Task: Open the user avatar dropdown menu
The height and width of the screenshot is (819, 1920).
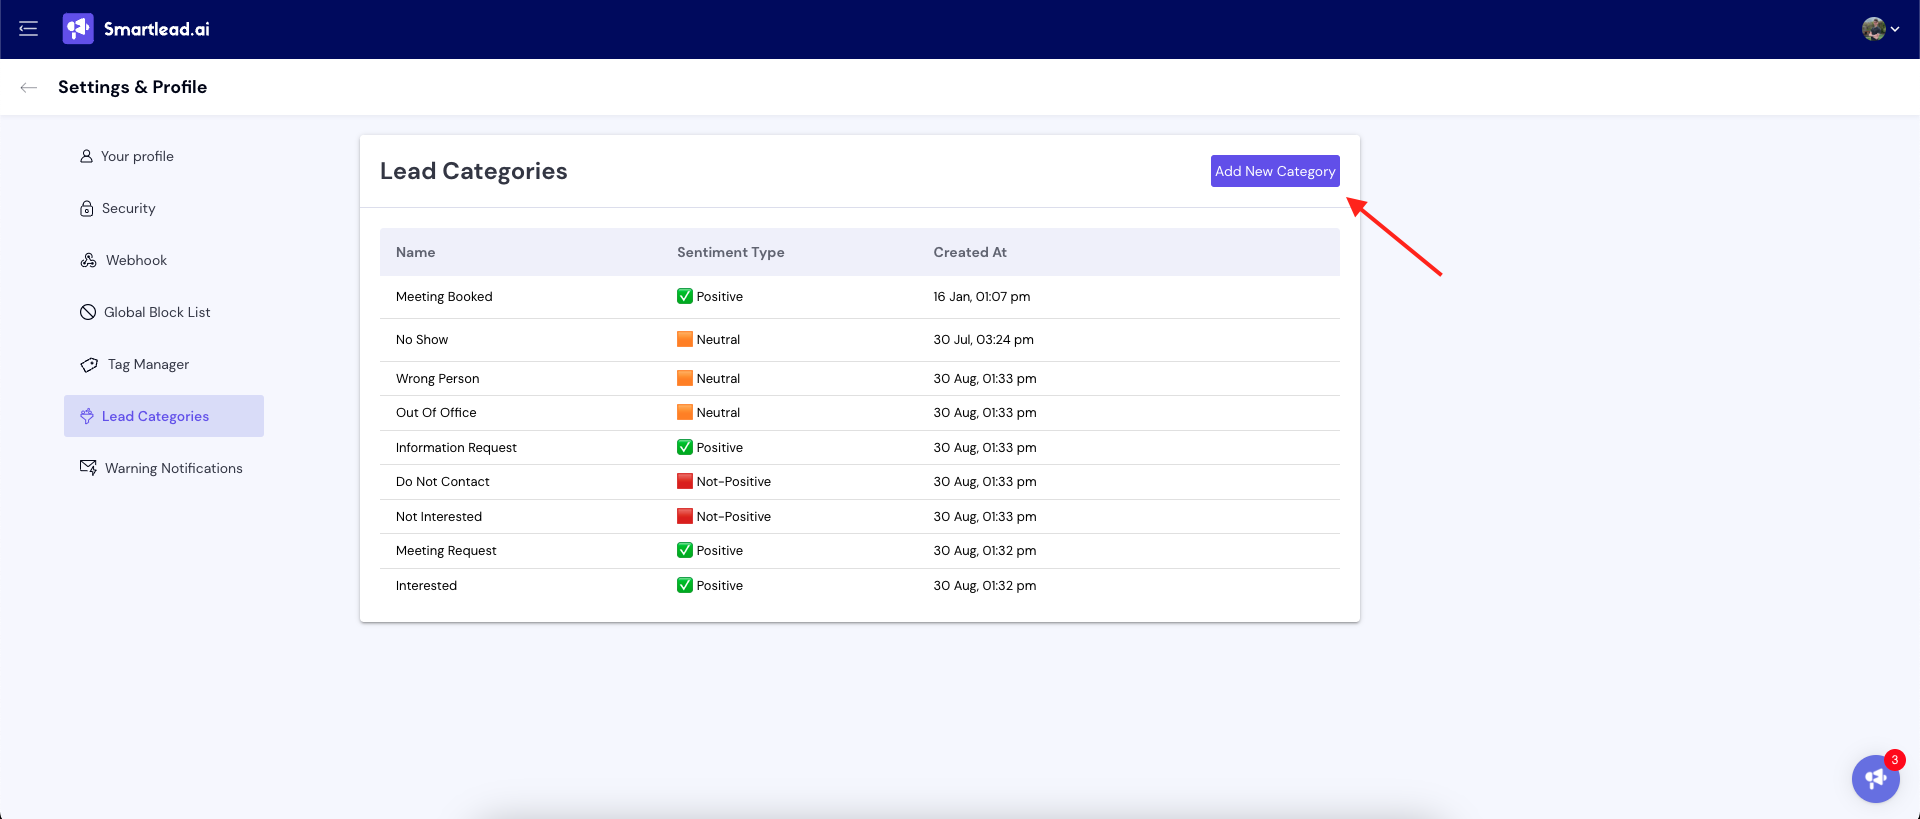Action: pyautogui.click(x=1880, y=29)
